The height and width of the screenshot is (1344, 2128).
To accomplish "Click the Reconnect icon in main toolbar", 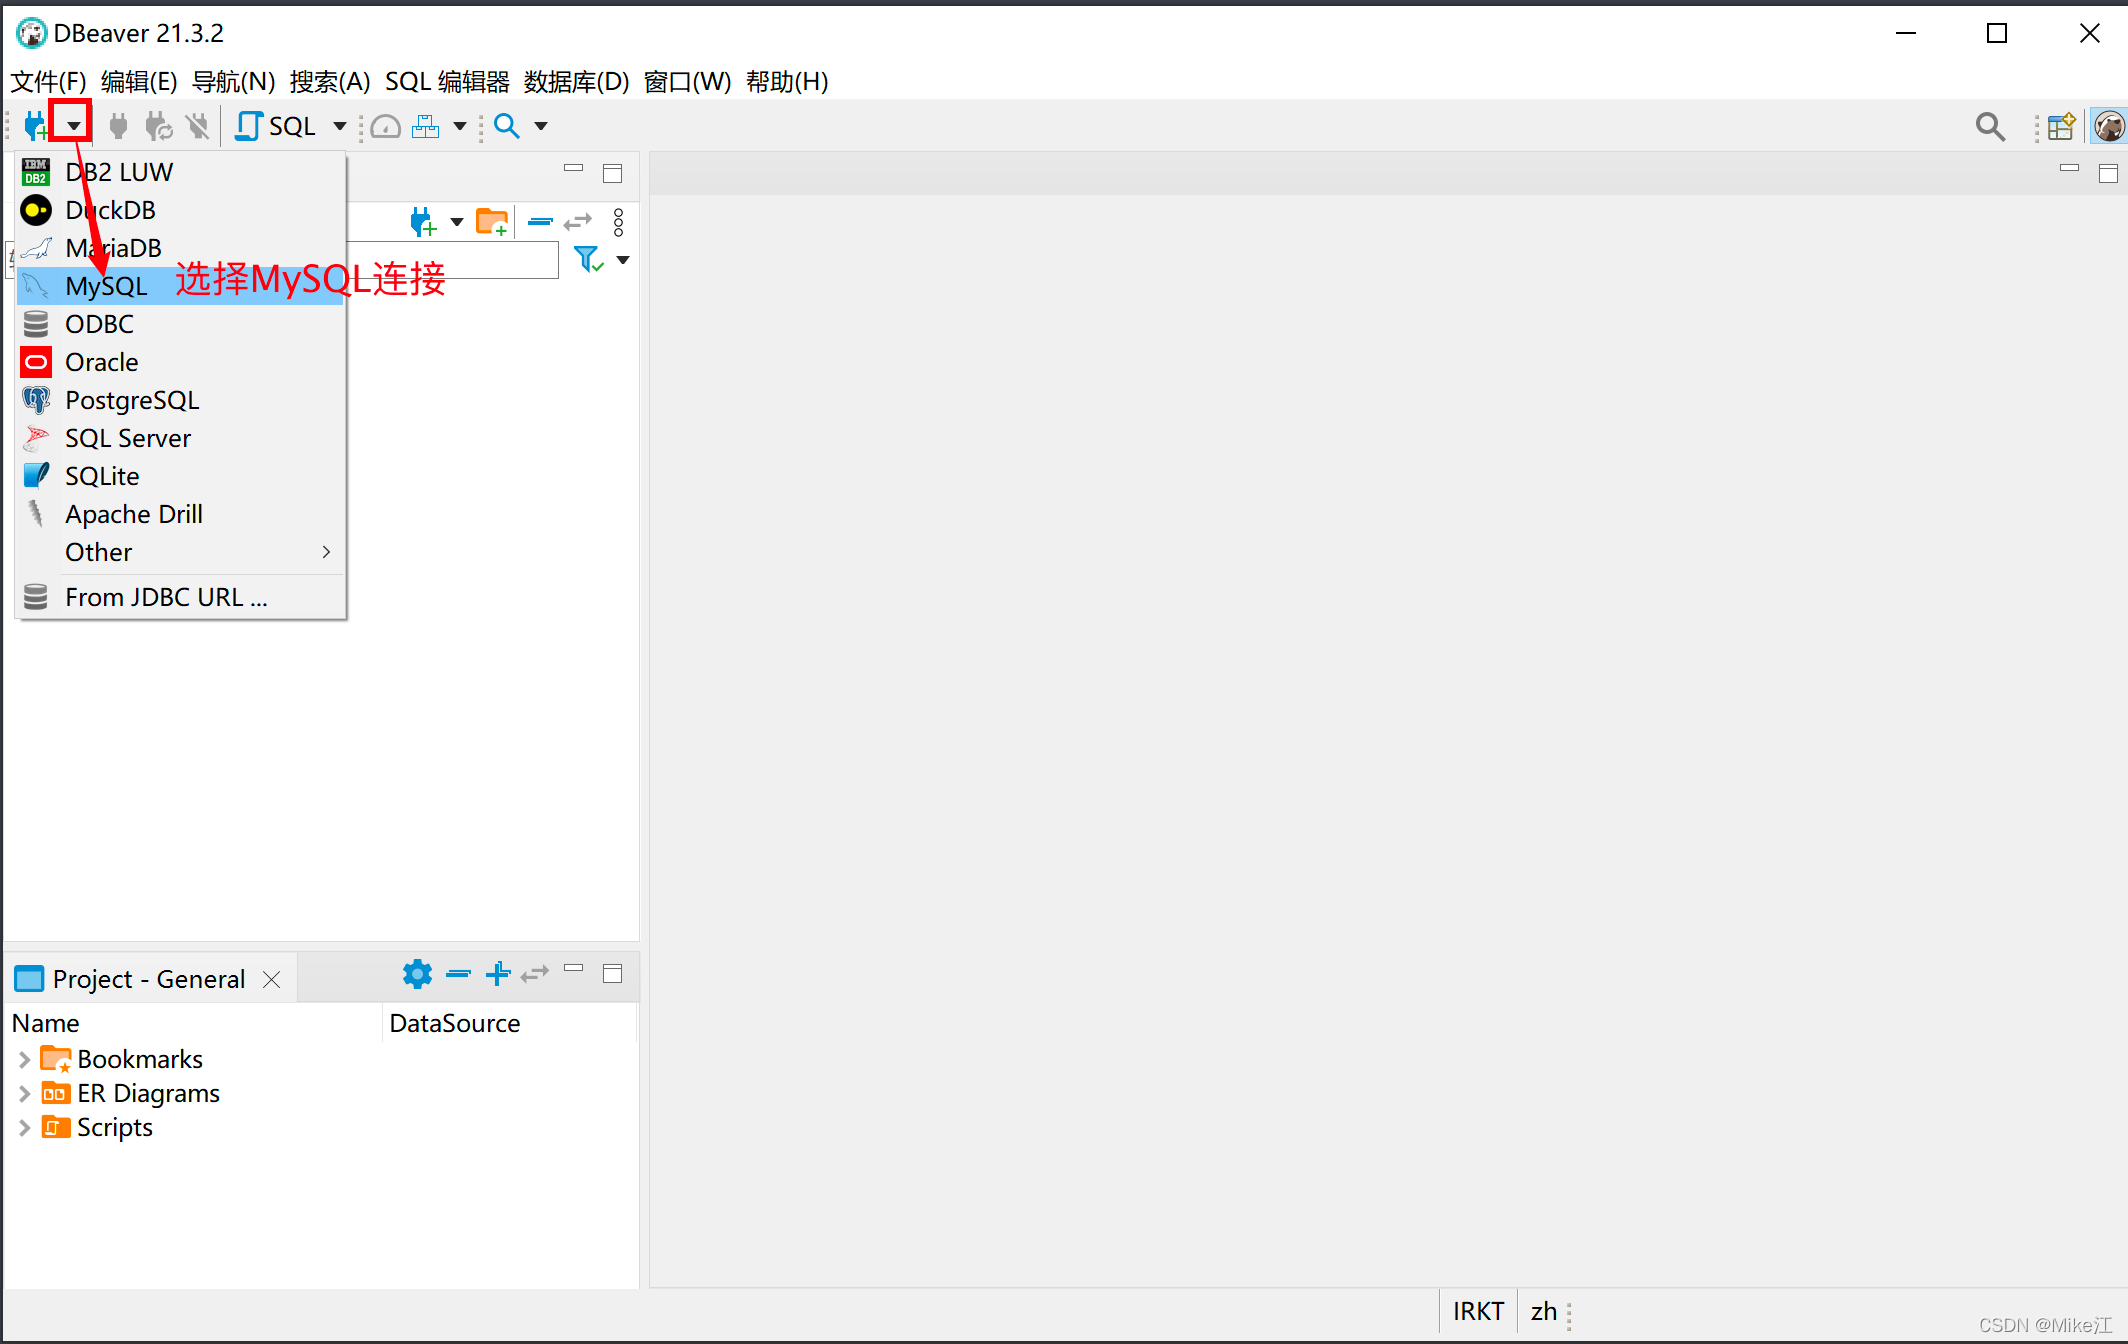I will click(x=158, y=126).
